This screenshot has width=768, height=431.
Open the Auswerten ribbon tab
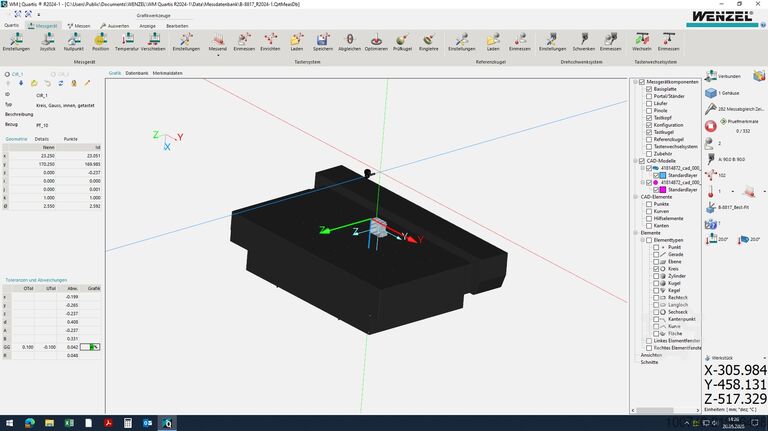pyautogui.click(x=115, y=25)
